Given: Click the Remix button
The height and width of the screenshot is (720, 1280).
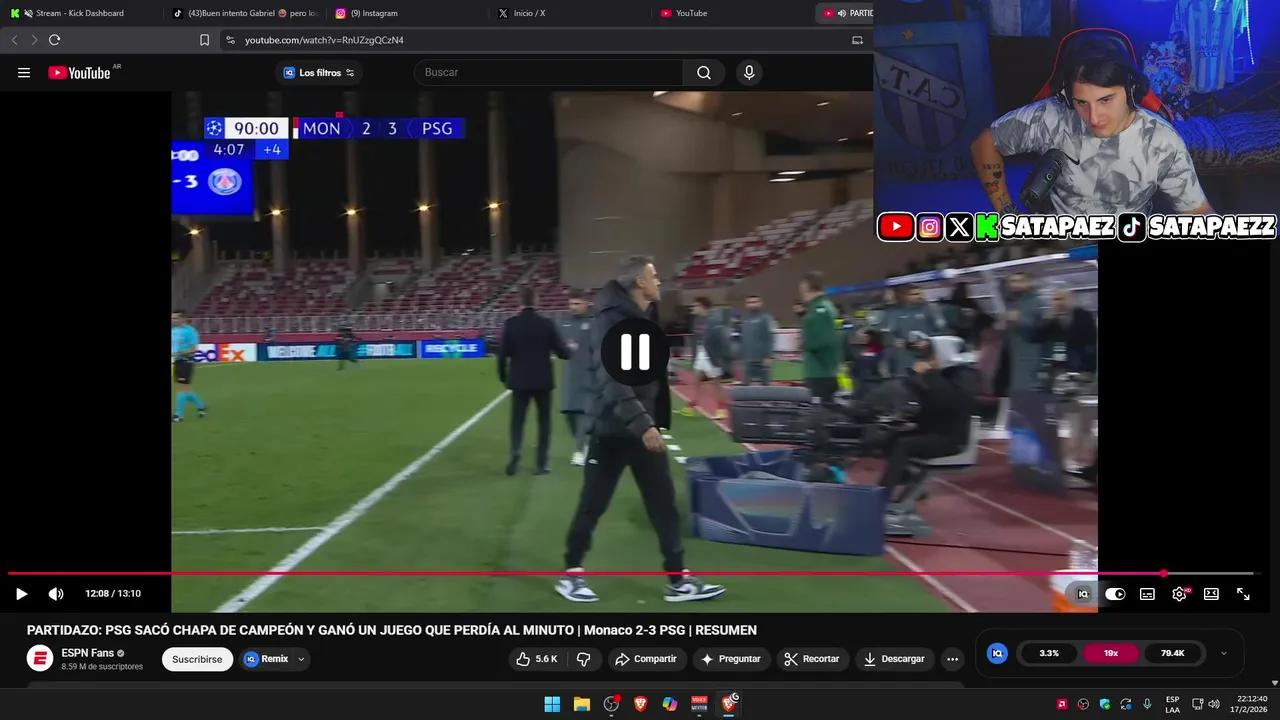Looking at the screenshot, I should [266, 659].
